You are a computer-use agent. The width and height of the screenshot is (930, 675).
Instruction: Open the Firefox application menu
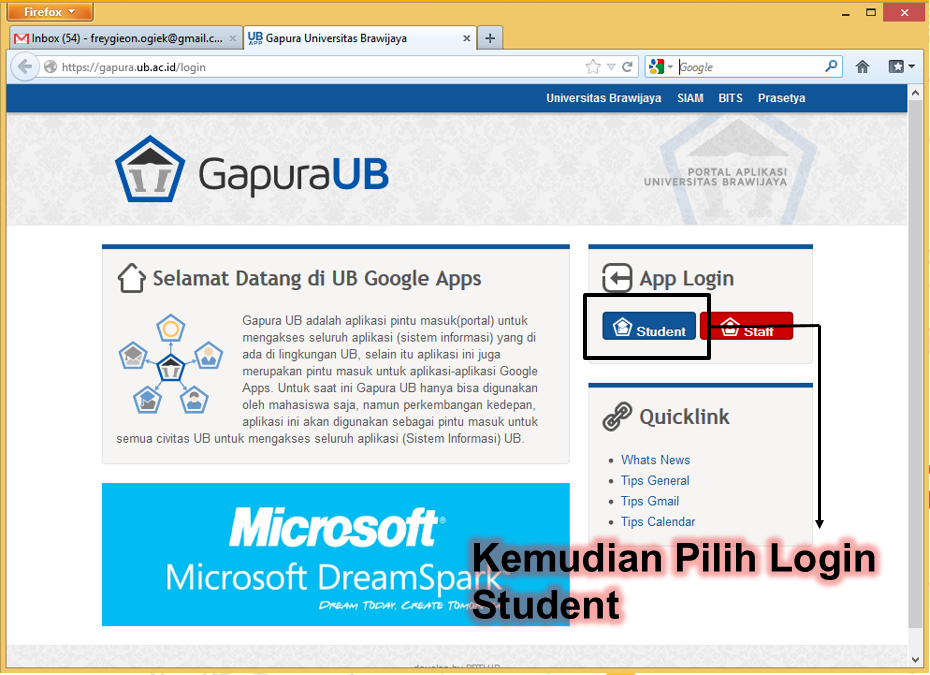pyautogui.click(x=50, y=12)
